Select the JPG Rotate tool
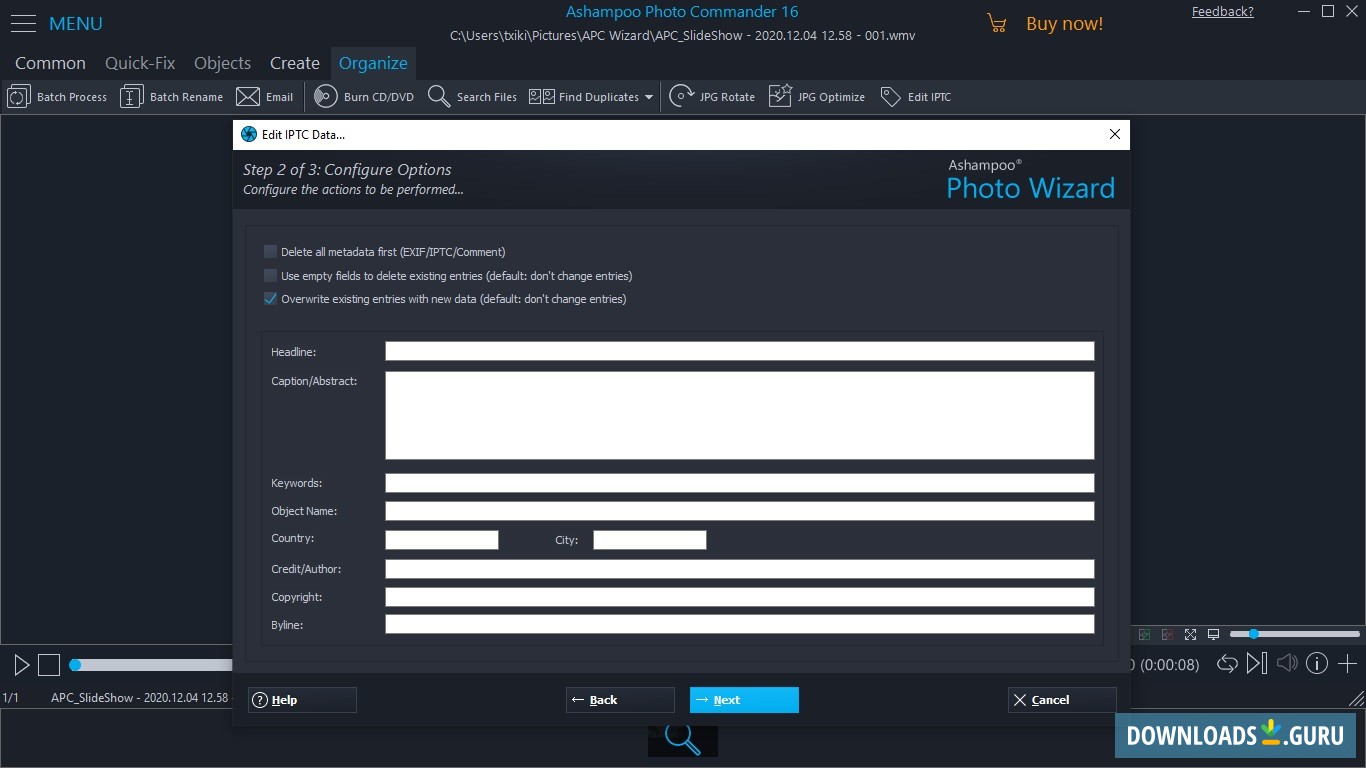Image resolution: width=1366 pixels, height=768 pixels. (712, 96)
